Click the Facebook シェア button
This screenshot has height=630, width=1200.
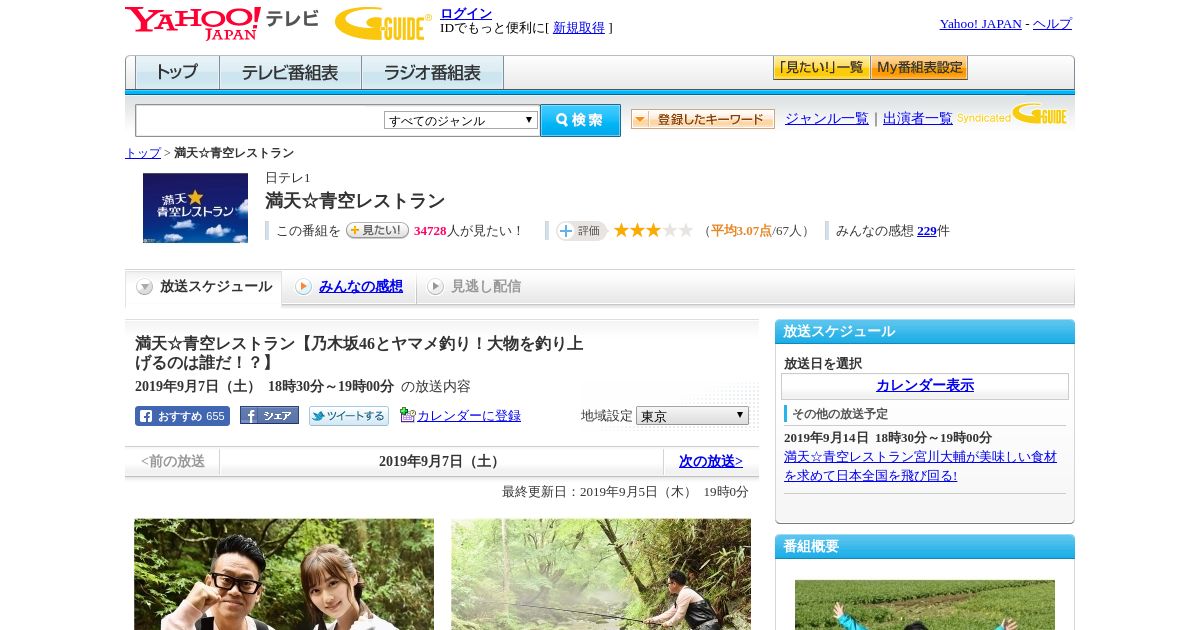tap(269, 415)
